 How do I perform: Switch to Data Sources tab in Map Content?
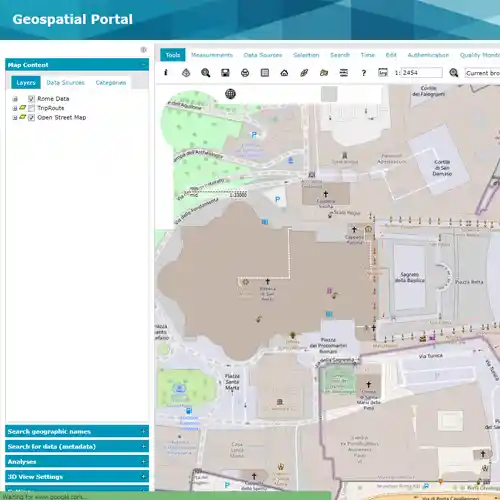65,83
